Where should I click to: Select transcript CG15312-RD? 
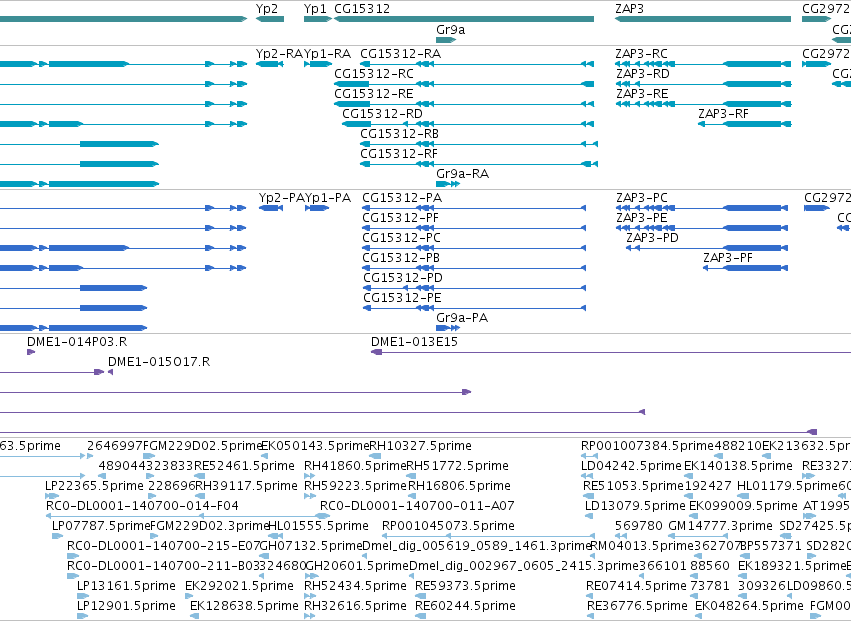468,124
